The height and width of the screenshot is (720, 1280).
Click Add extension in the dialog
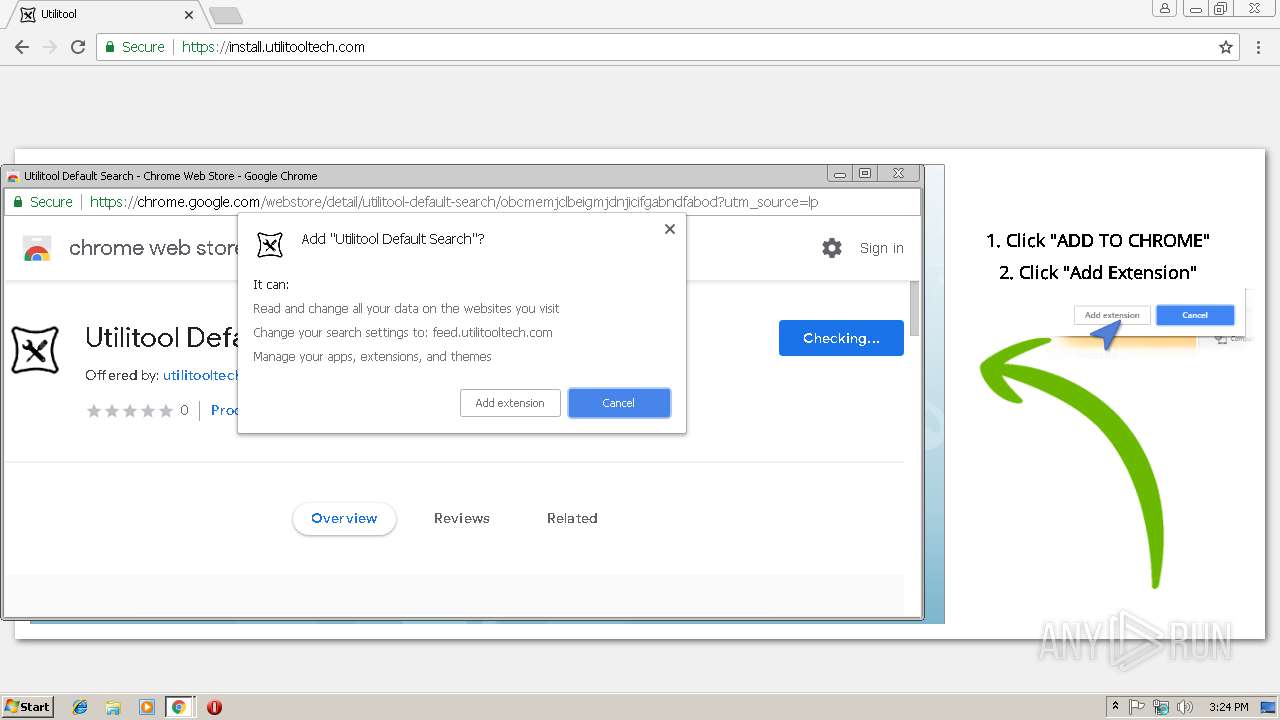coord(510,403)
